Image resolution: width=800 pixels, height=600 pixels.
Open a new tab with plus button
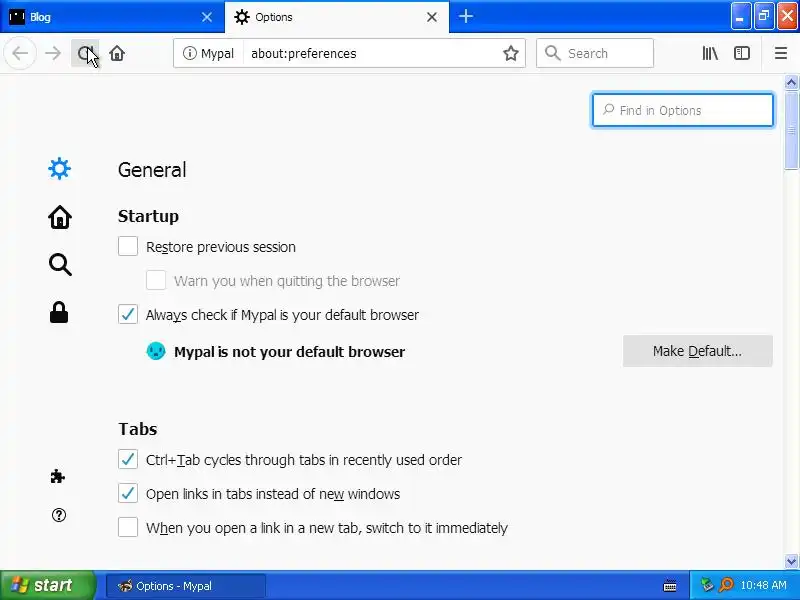coord(465,16)
